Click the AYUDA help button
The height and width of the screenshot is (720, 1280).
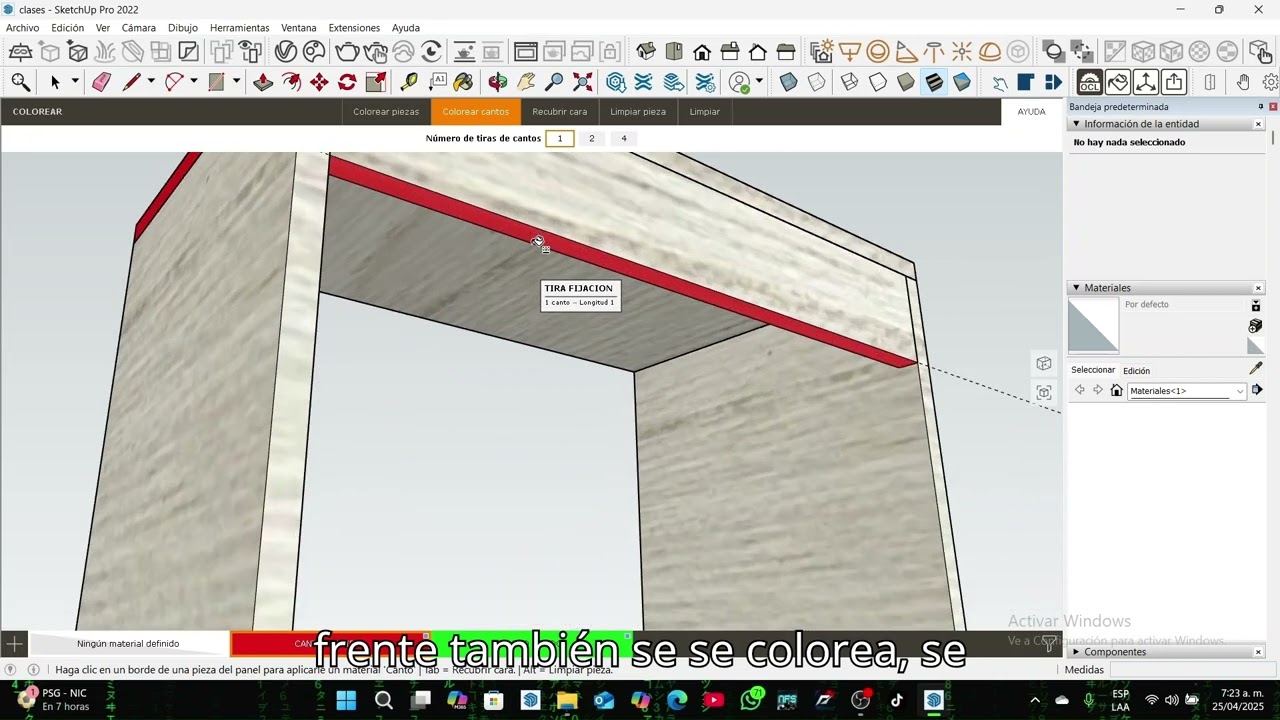(x=1031, y=112)
